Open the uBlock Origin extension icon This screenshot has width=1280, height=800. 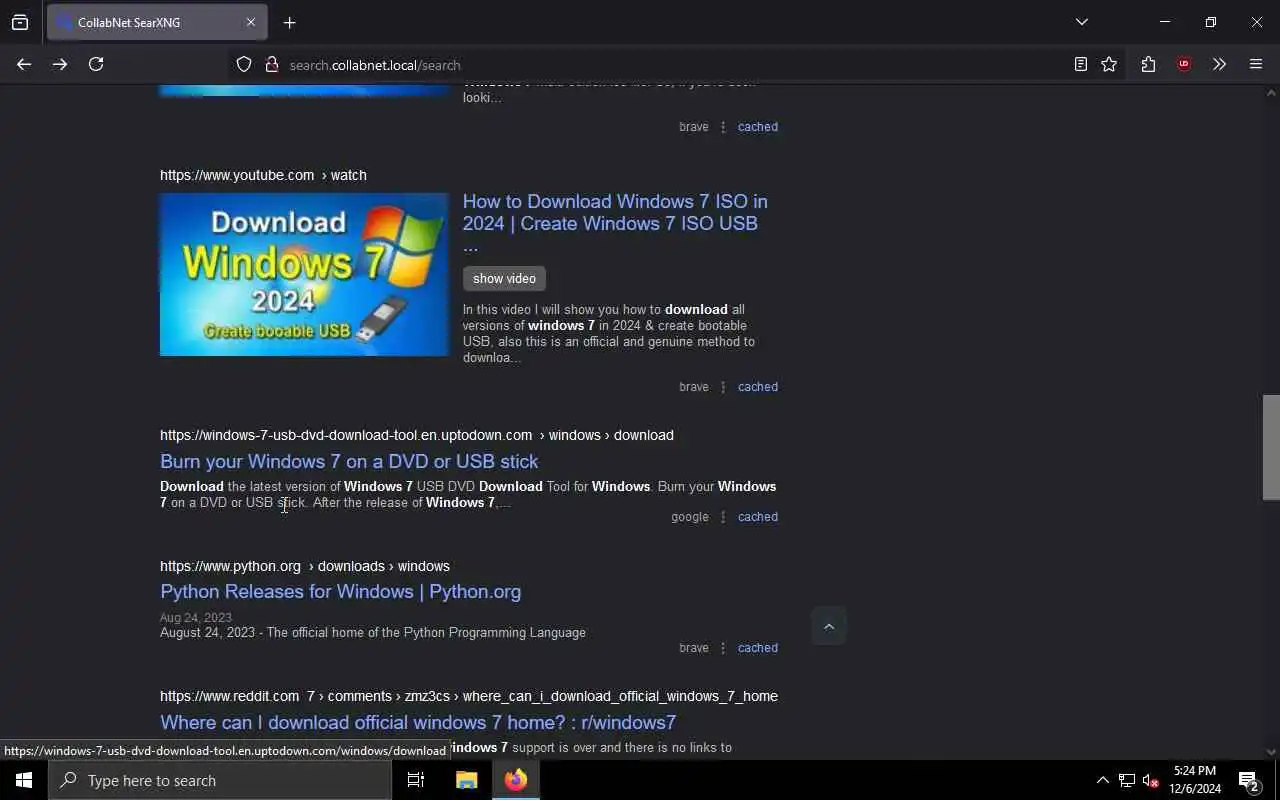click(1184, 64)
